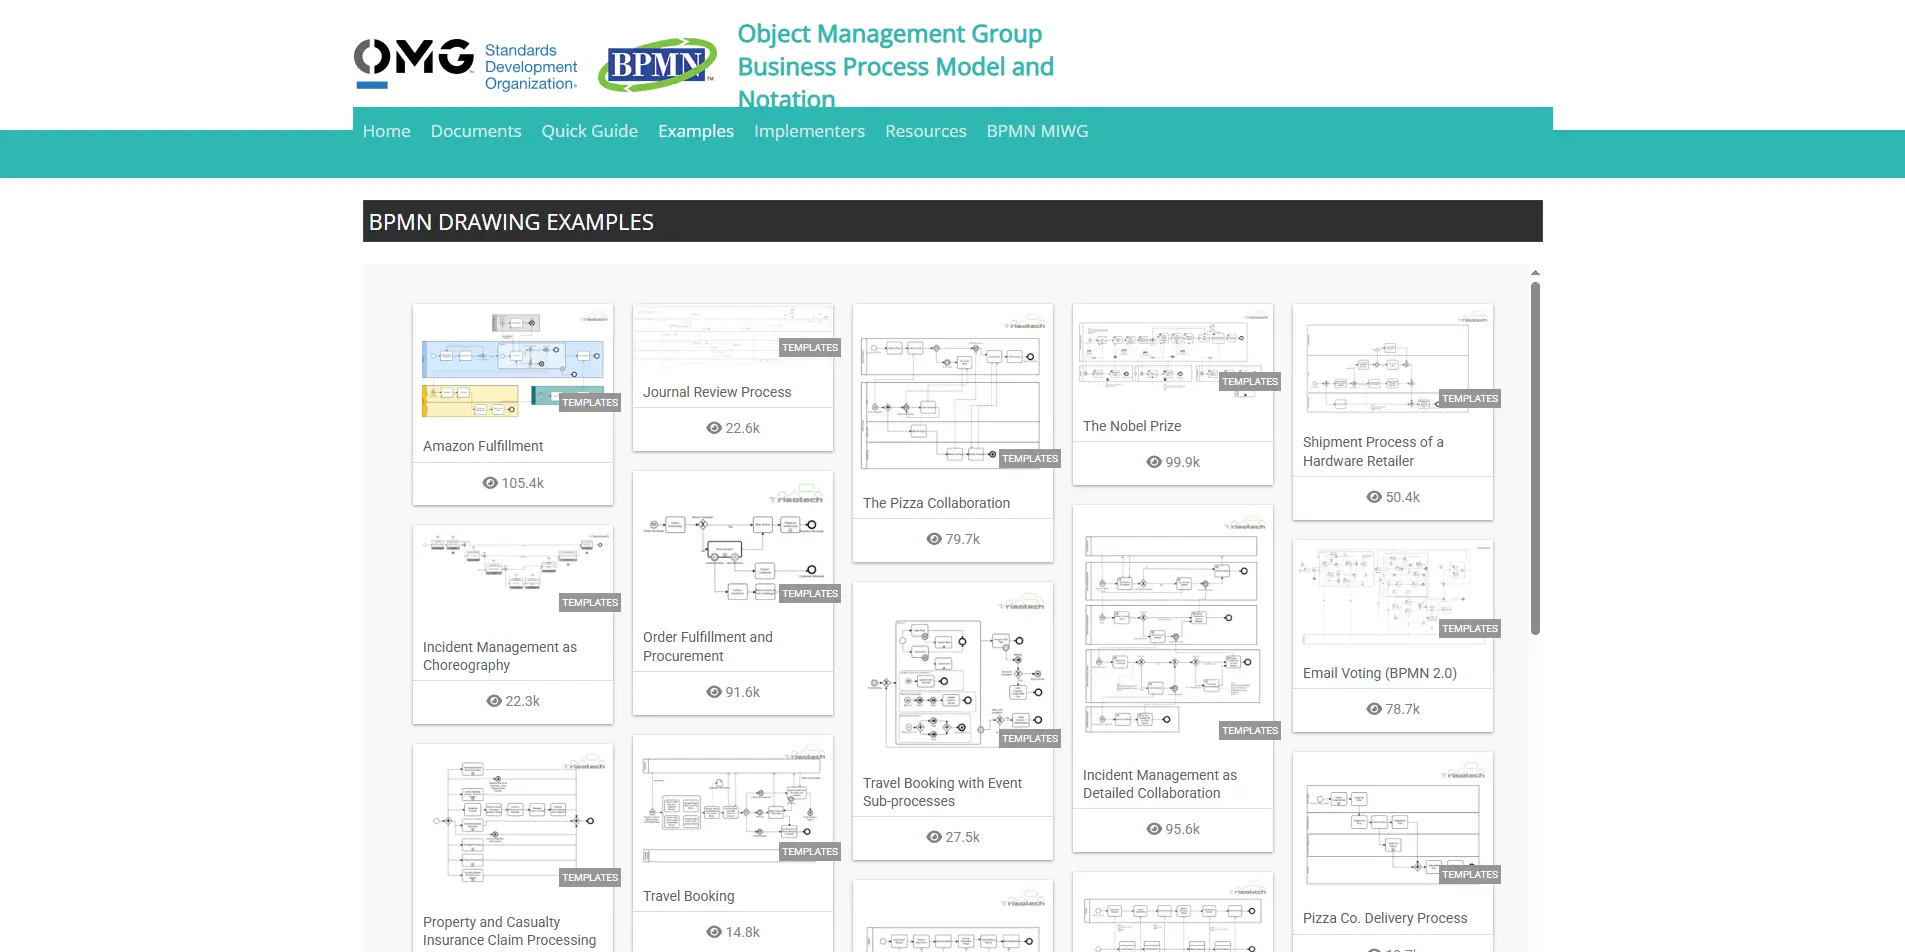Open the Quick Guide navigation item
Viewport: 1905px width, 952px height.
pyautogui.click(x=589, y=131)
